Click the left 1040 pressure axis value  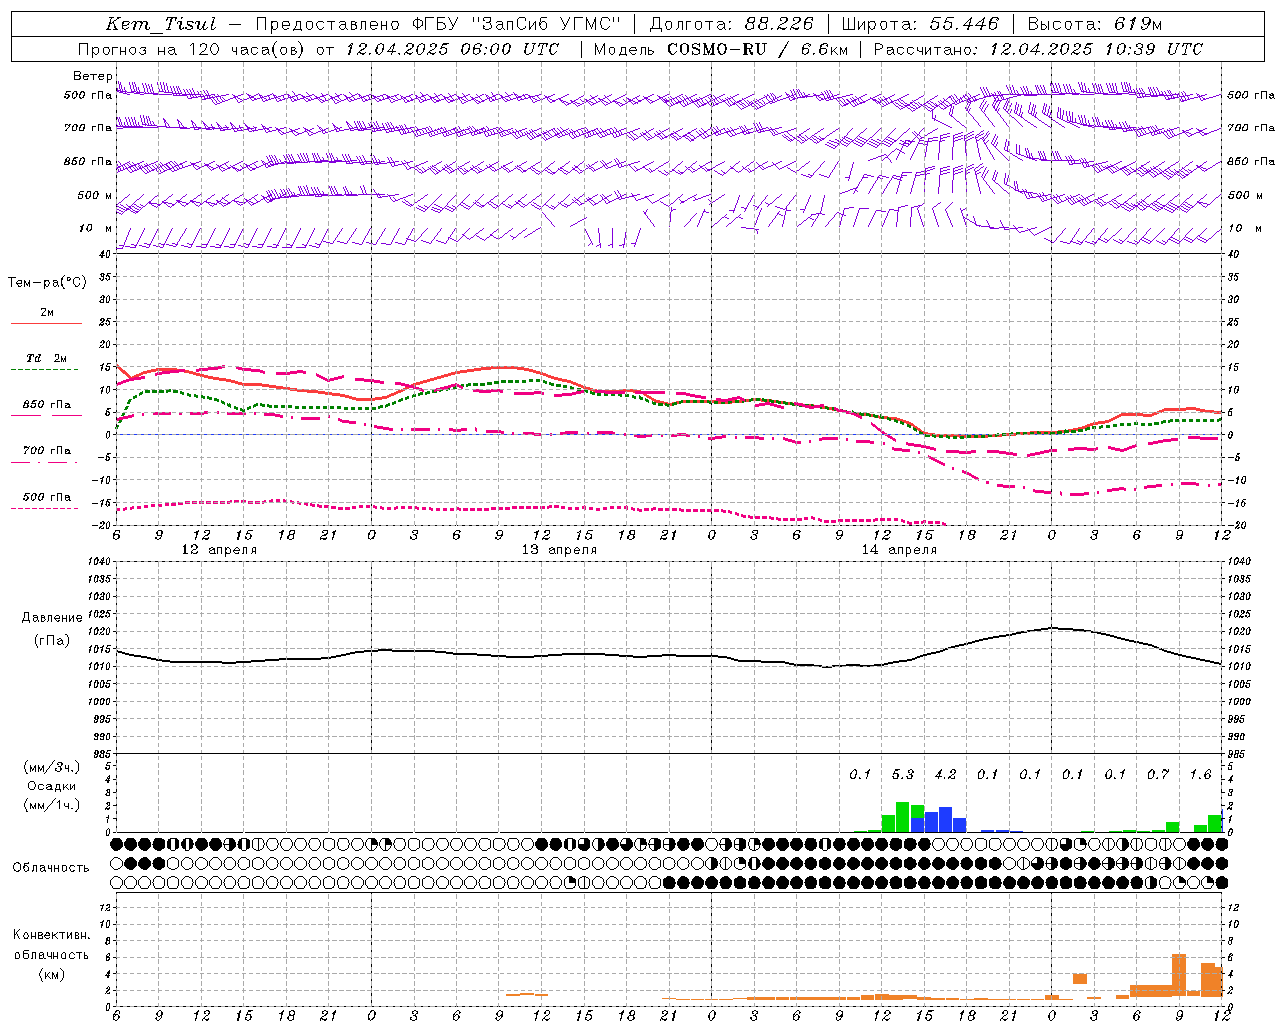click(100, 562)
